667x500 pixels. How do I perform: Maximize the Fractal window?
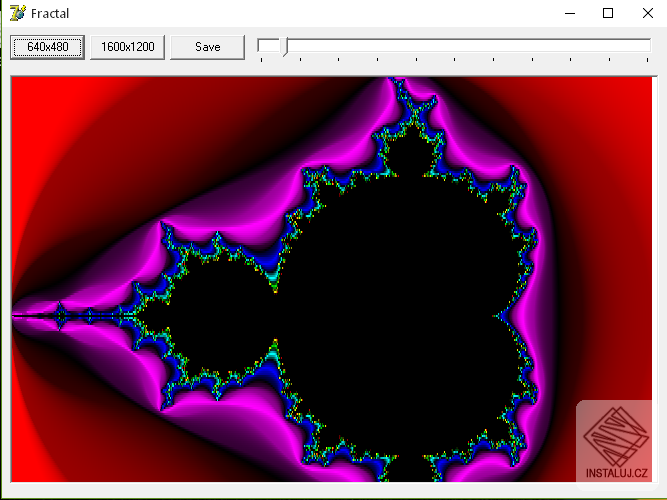pos(608,13)
